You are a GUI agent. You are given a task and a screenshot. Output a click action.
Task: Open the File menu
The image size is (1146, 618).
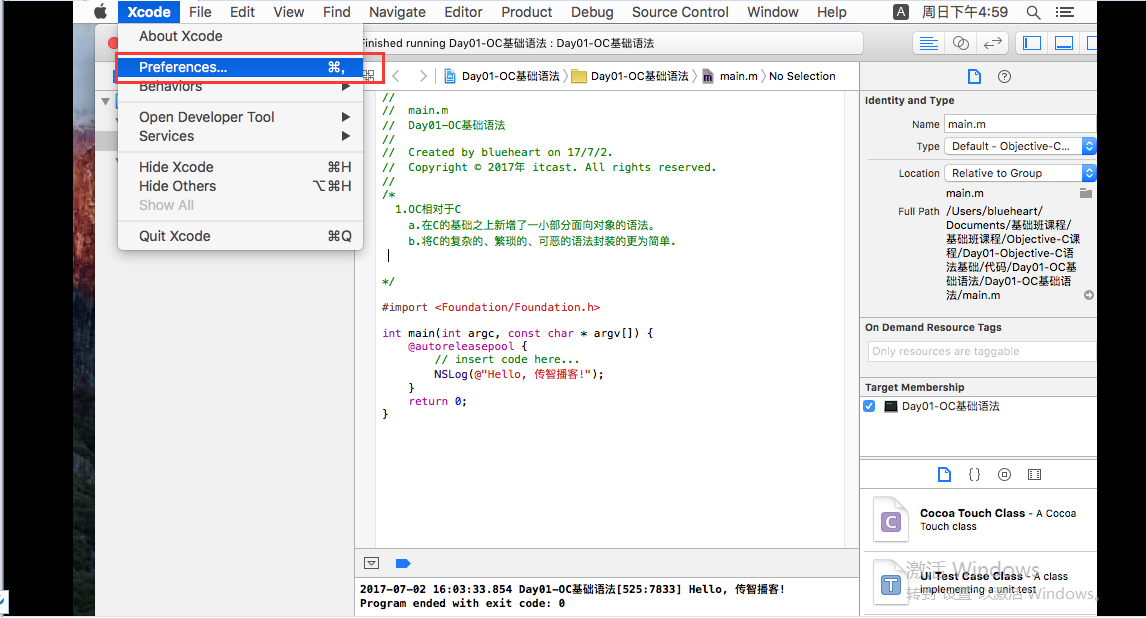(200, 12)
